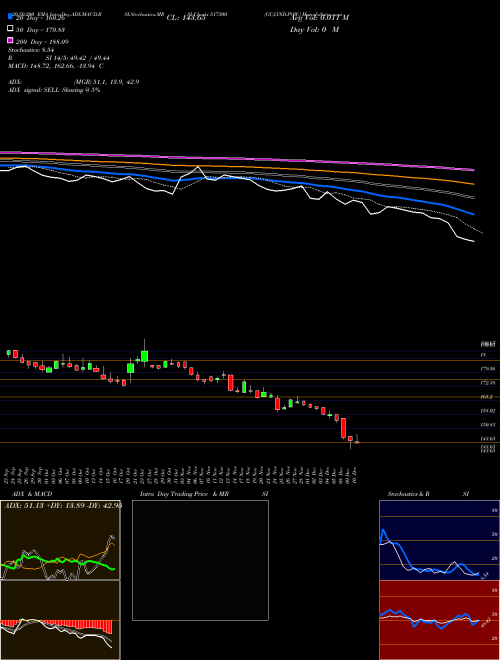Select the '200 Day = 188.09' legend text

tap(42, 42)
